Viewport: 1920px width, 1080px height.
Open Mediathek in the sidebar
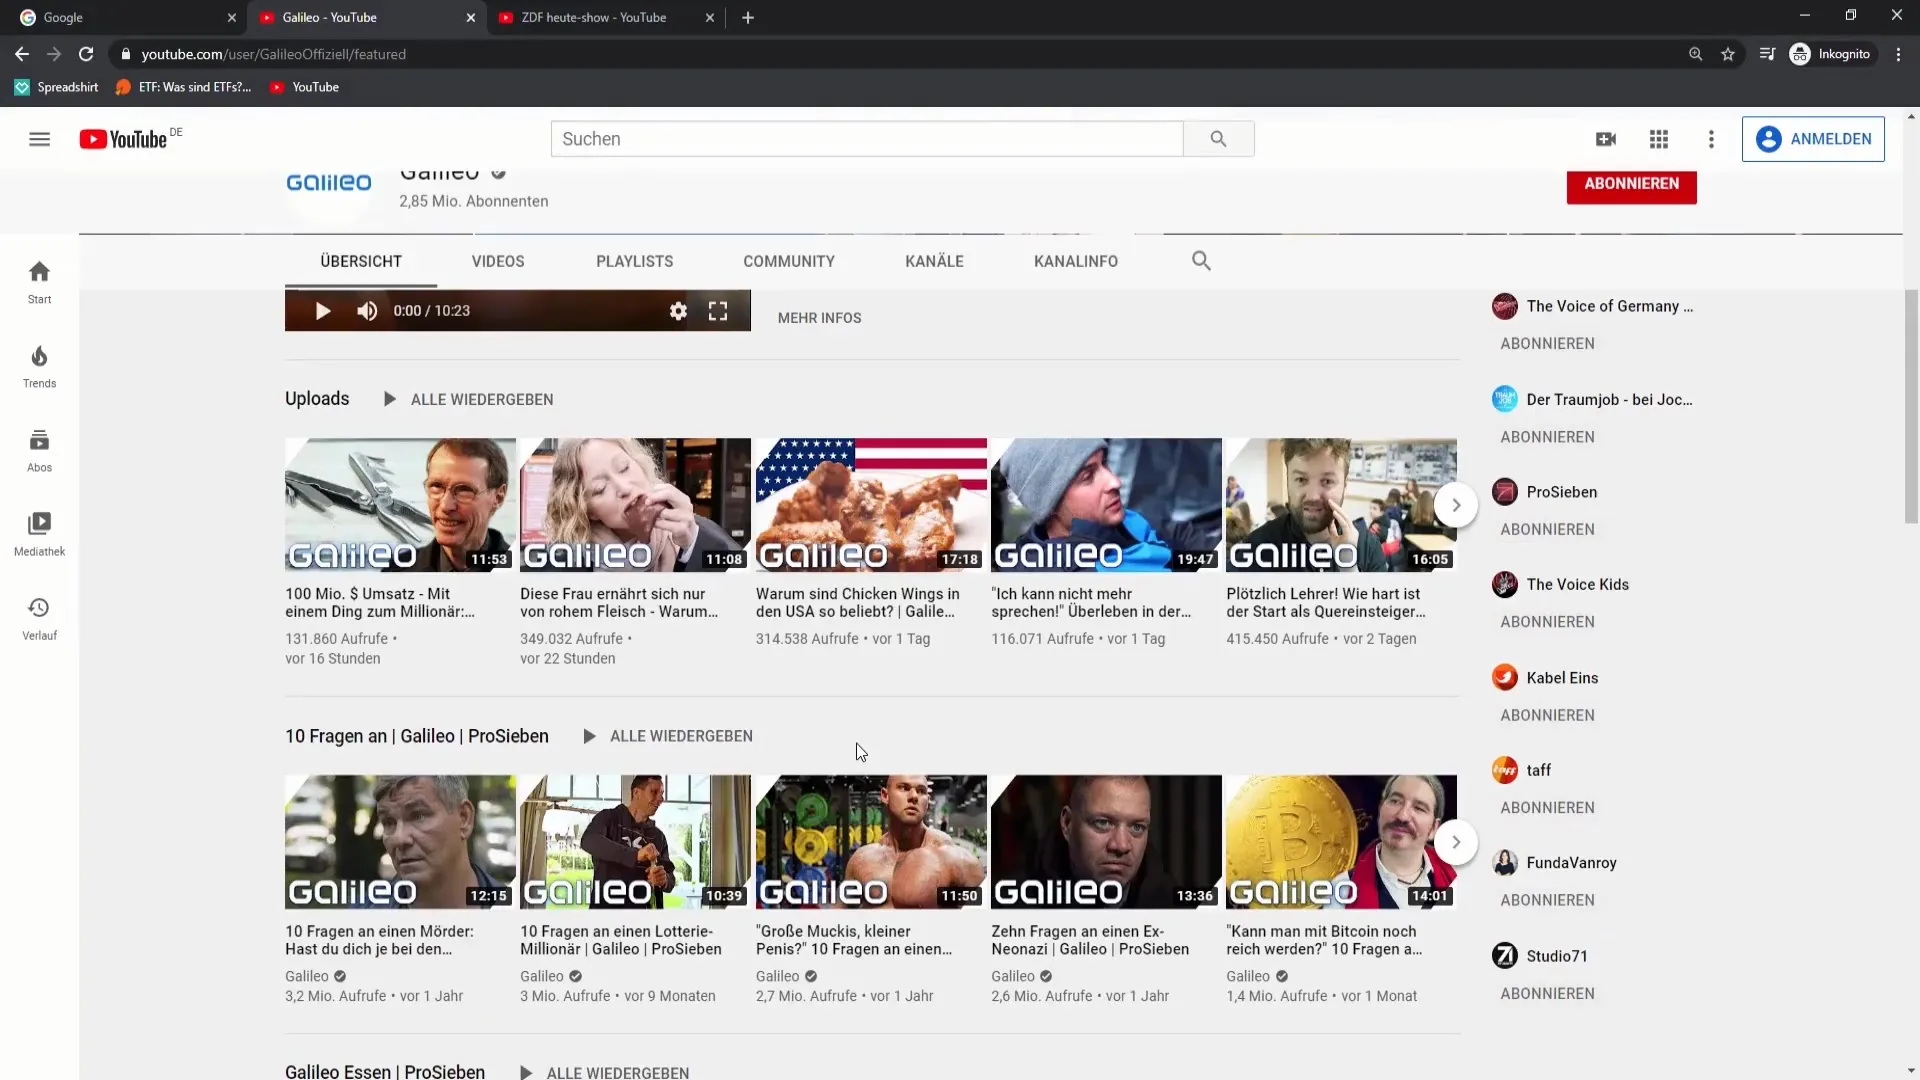tap(39, 535)
